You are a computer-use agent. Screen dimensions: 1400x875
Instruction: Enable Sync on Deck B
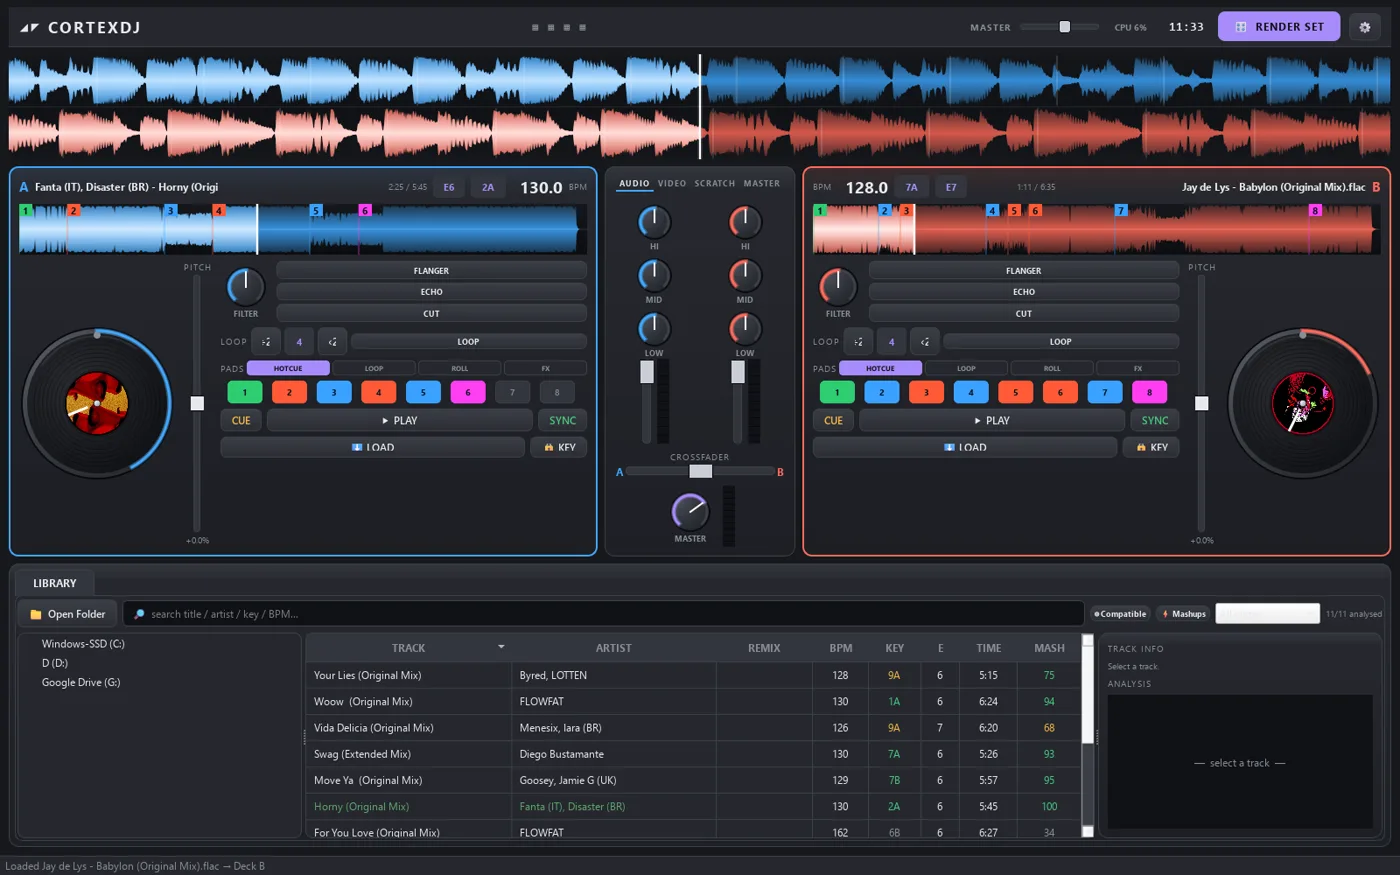pyautogui.click(x=1155, y=420)
